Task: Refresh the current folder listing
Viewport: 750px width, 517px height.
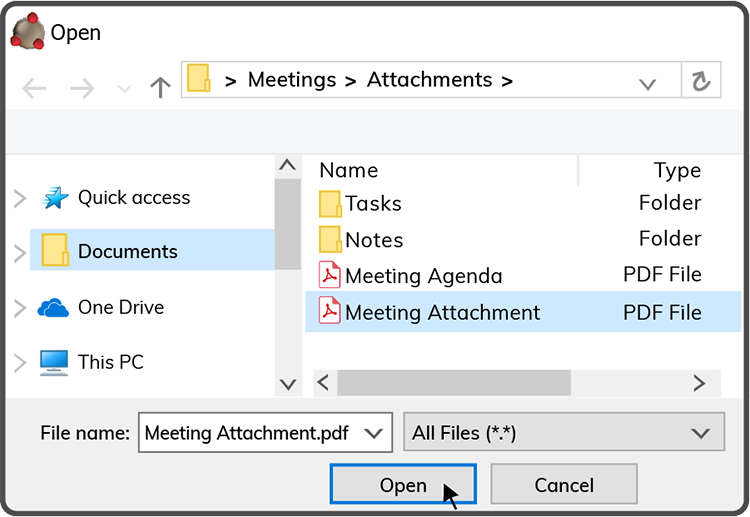Action: 701,81
